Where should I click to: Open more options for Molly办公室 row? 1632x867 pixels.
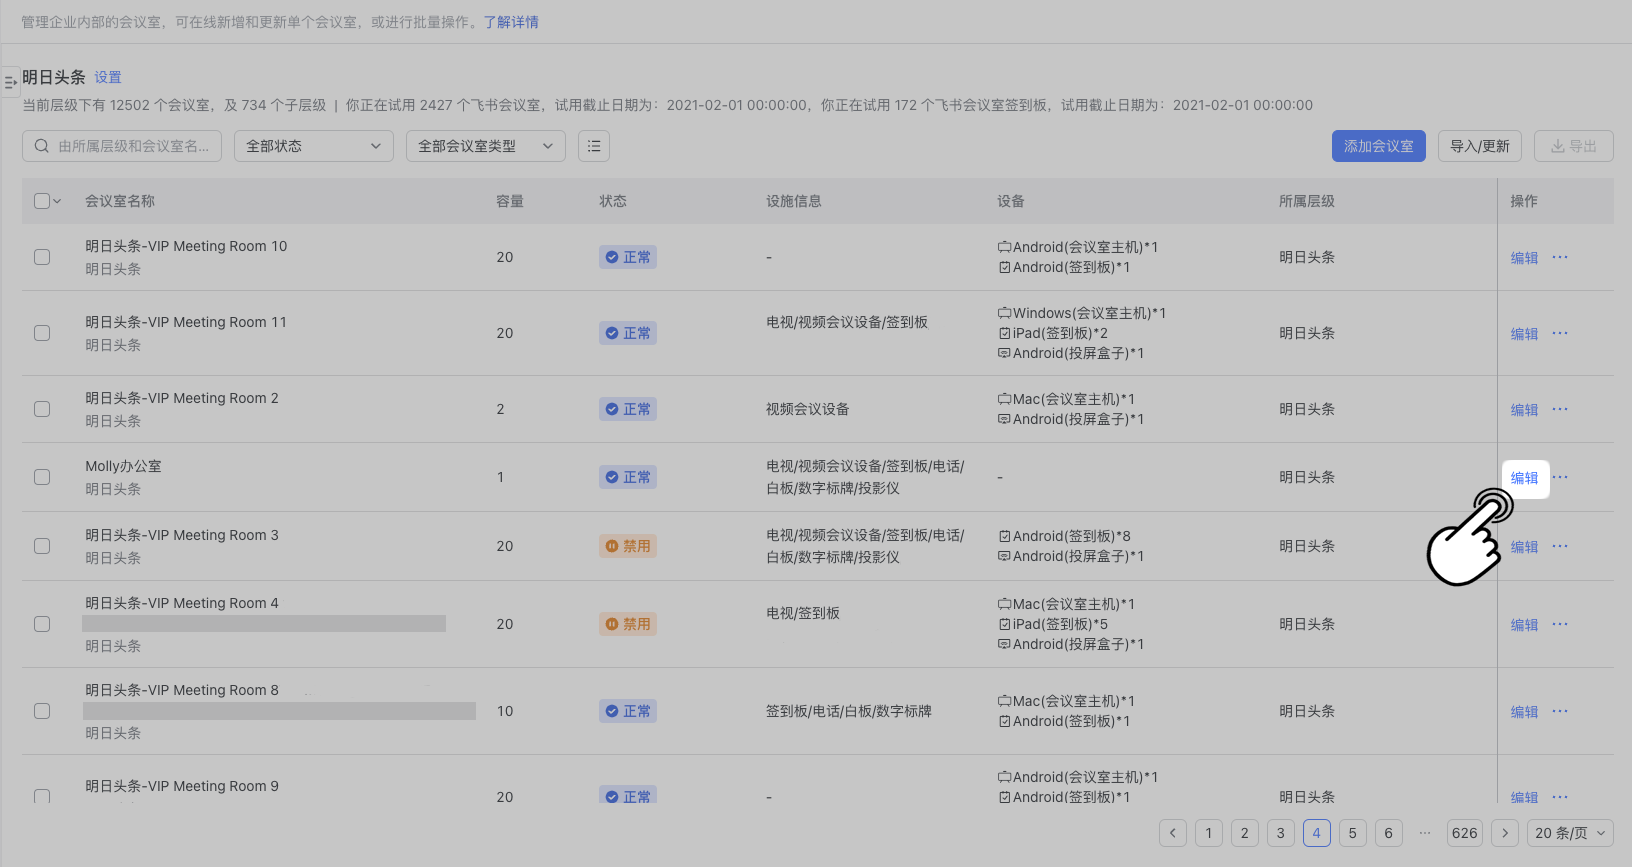(x=1560, y=477)
